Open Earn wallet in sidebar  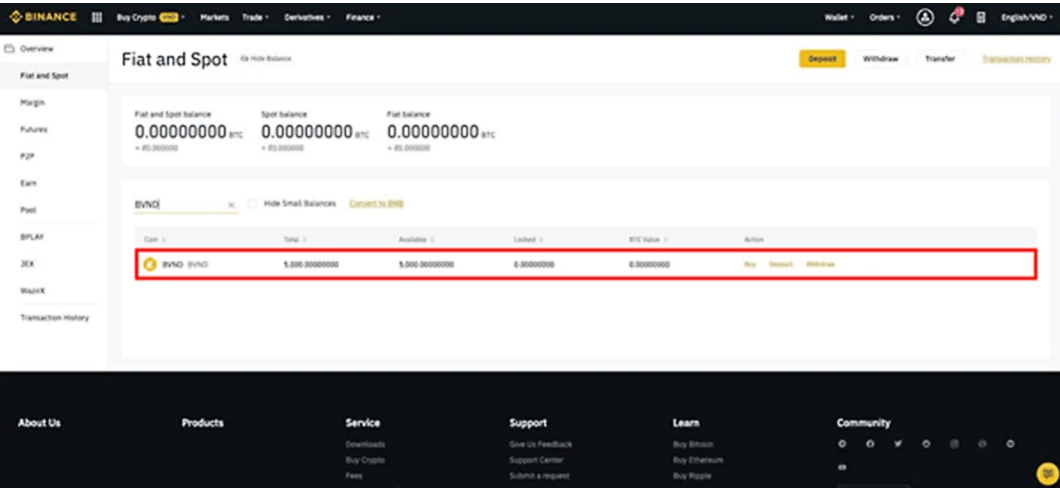(28, 183)
